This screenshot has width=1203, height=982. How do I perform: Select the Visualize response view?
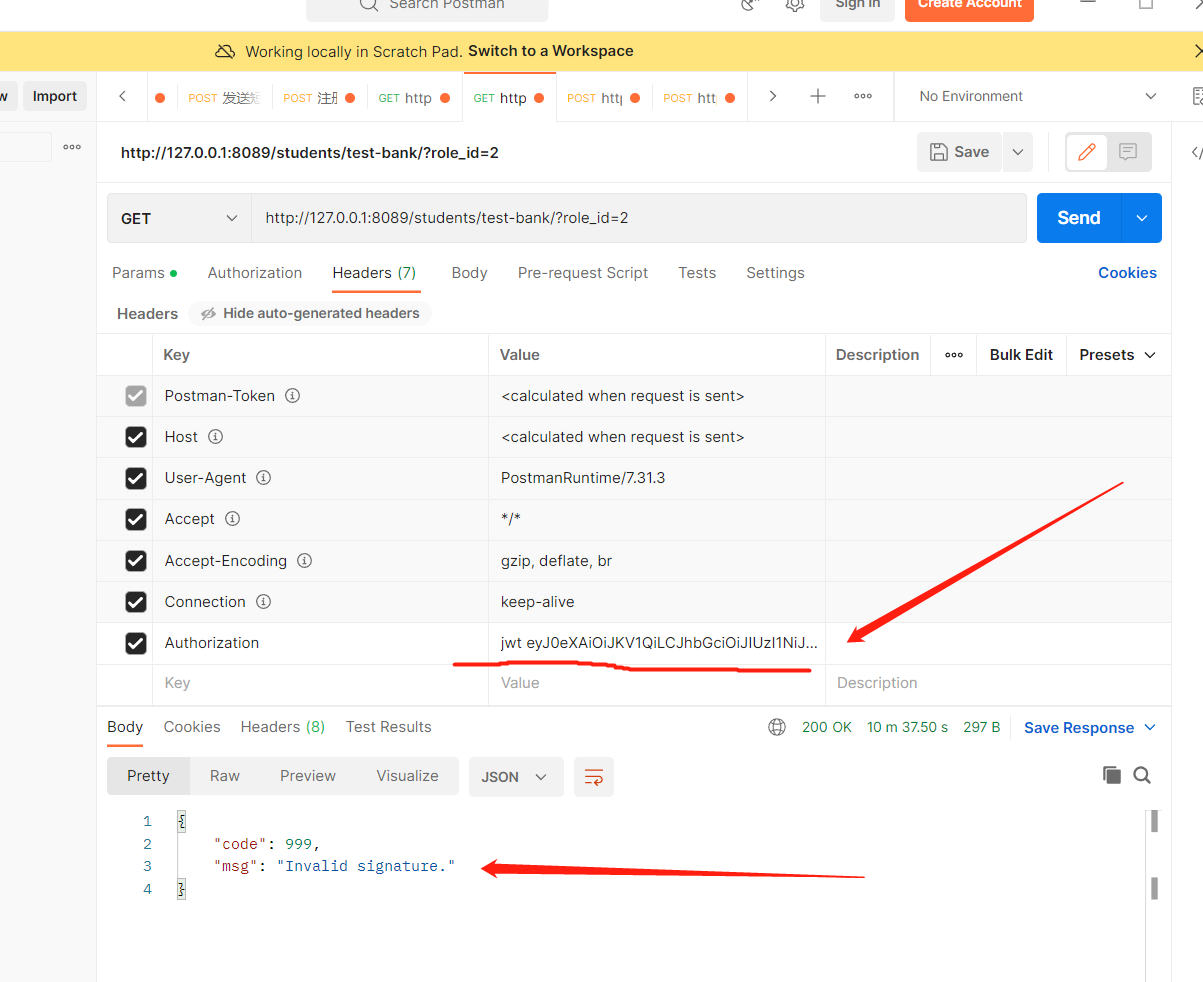tap(407, 776)
